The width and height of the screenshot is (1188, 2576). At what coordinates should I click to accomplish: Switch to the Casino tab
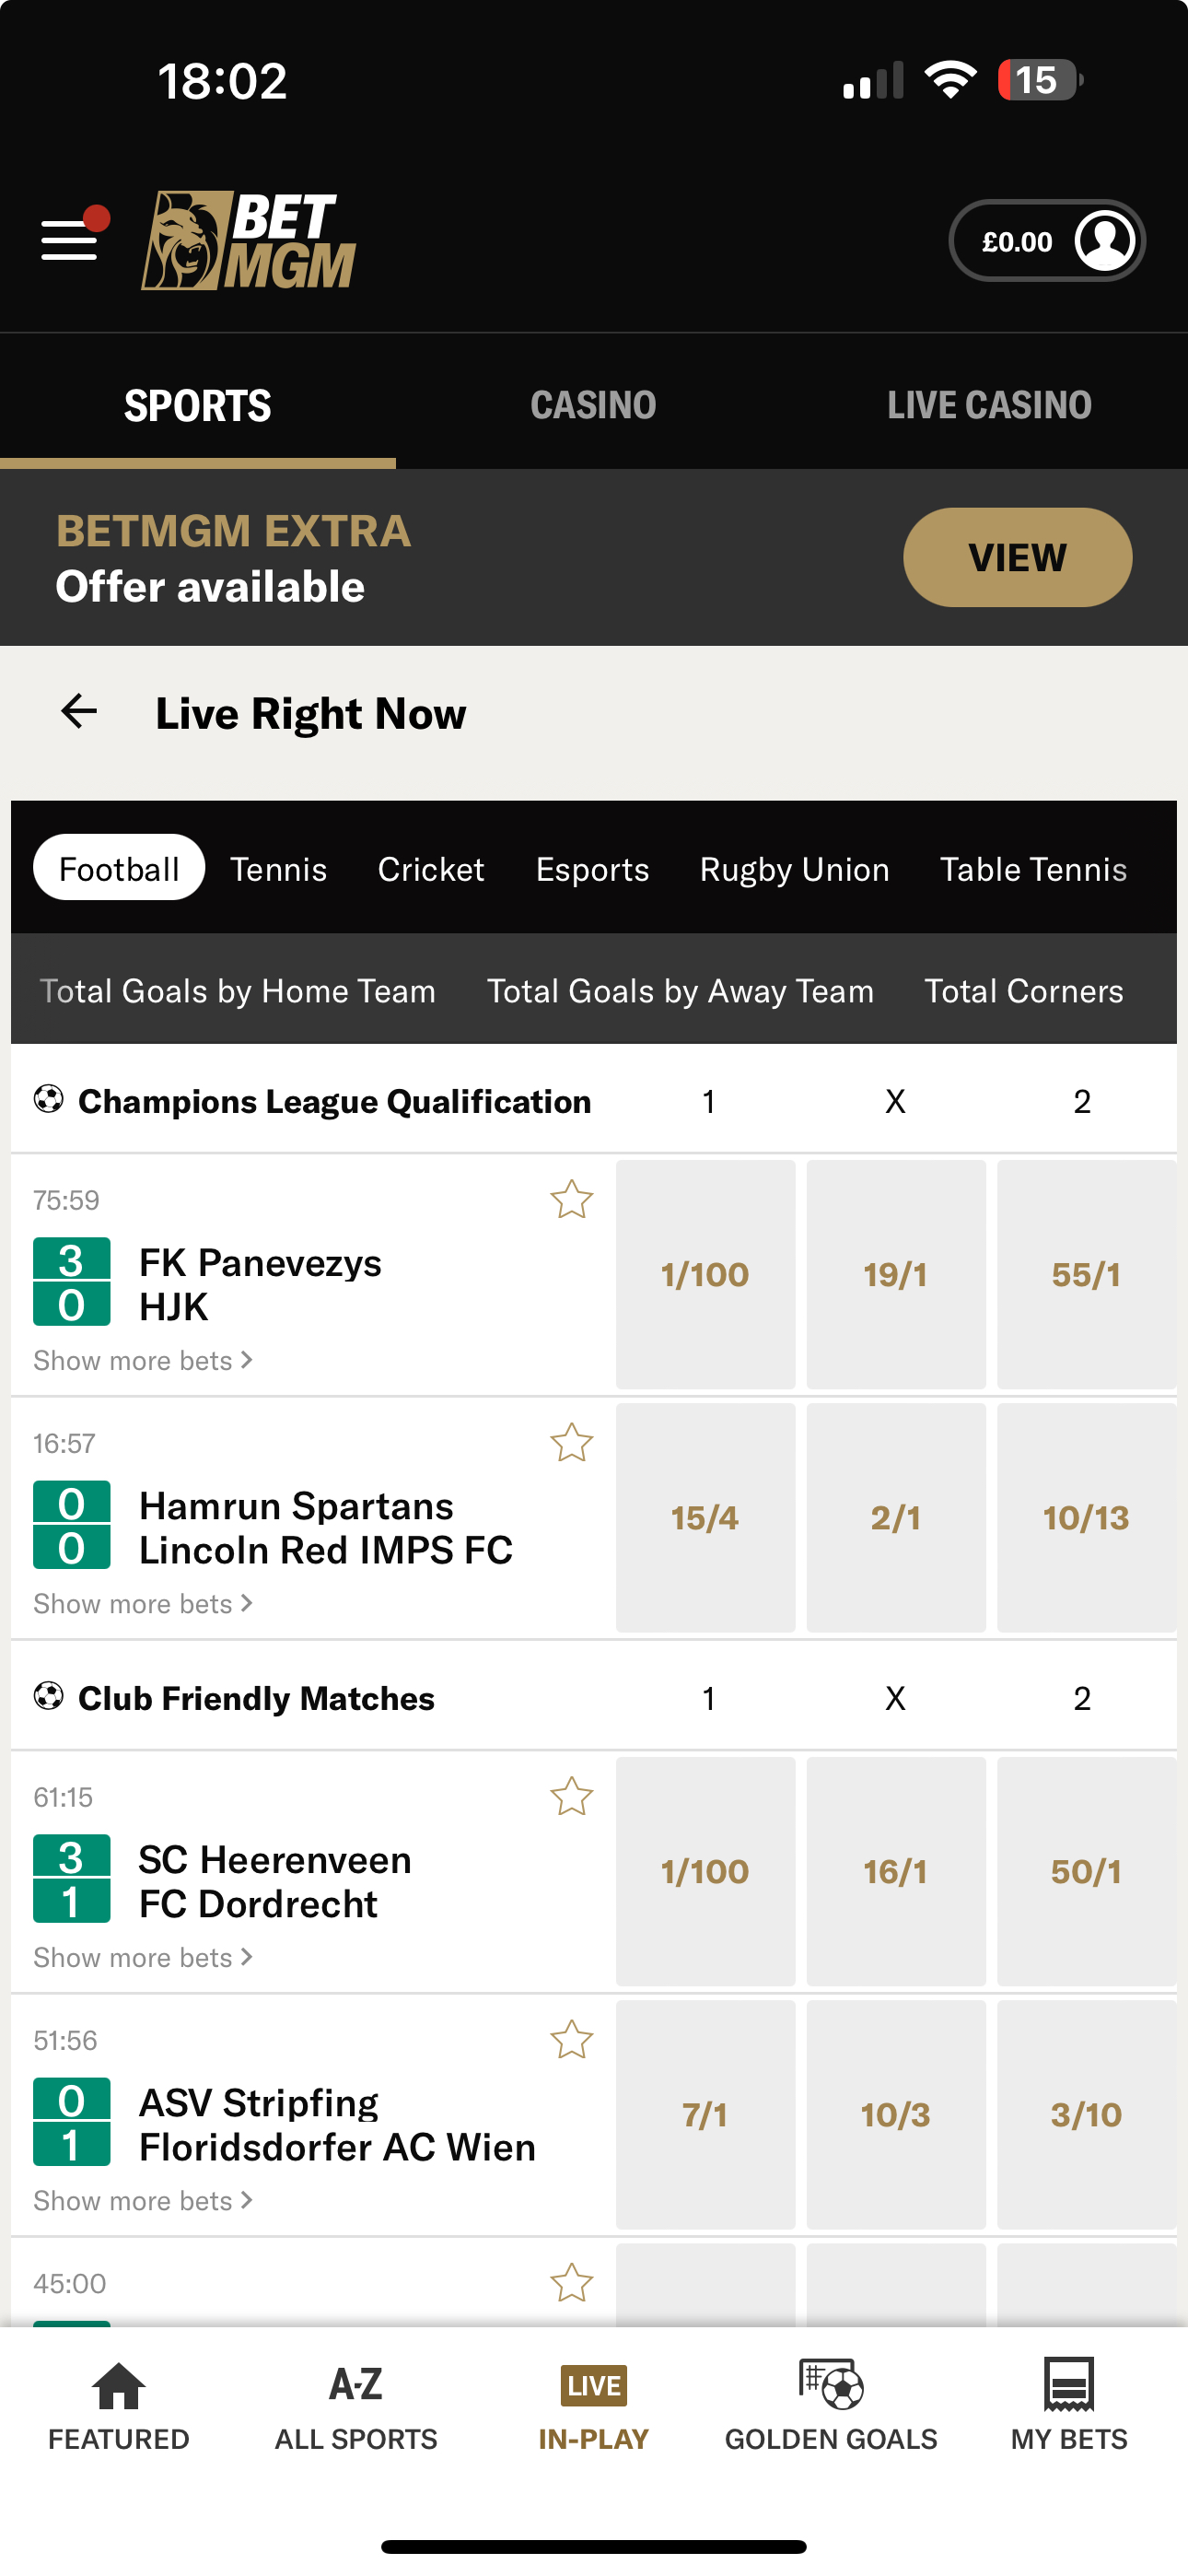click(x=592, y=404)
